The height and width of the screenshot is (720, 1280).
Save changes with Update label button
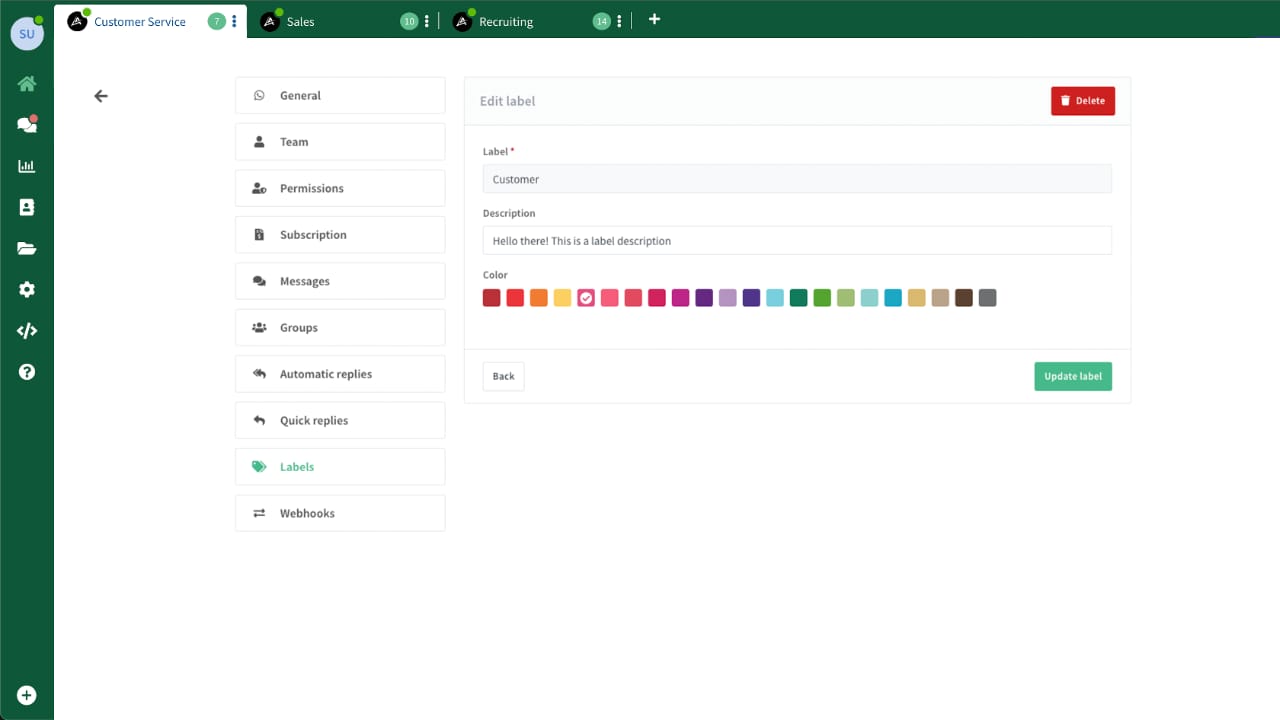(x=1073, y=376)
